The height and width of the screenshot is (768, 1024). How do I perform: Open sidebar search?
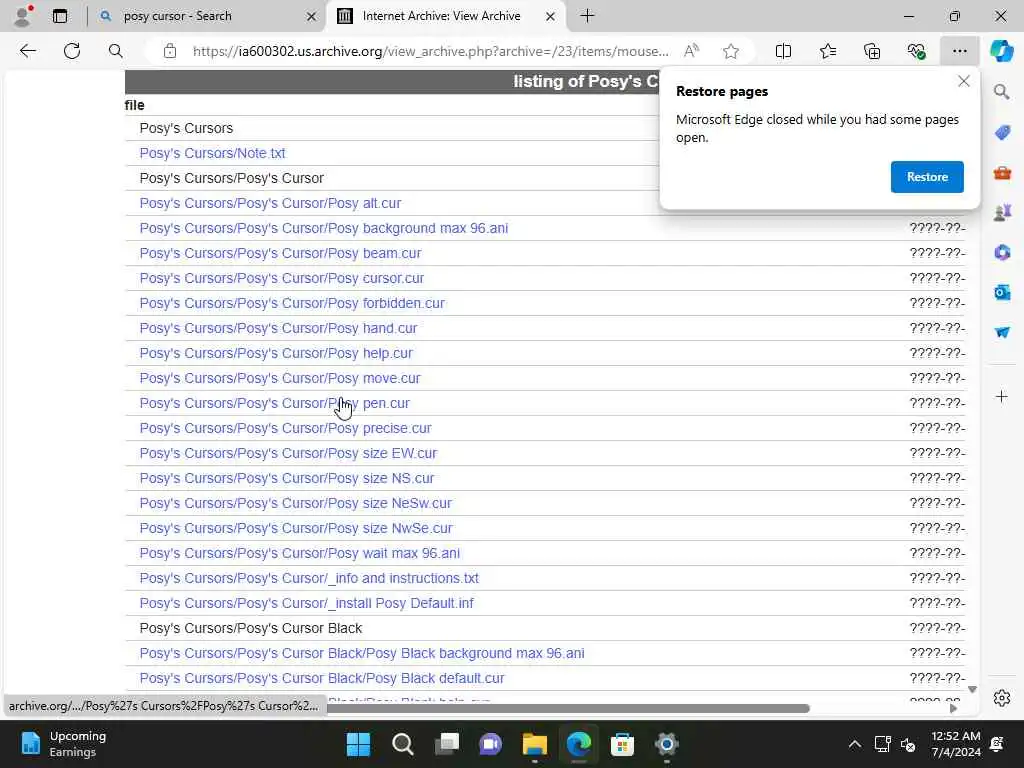(1002, 92)
